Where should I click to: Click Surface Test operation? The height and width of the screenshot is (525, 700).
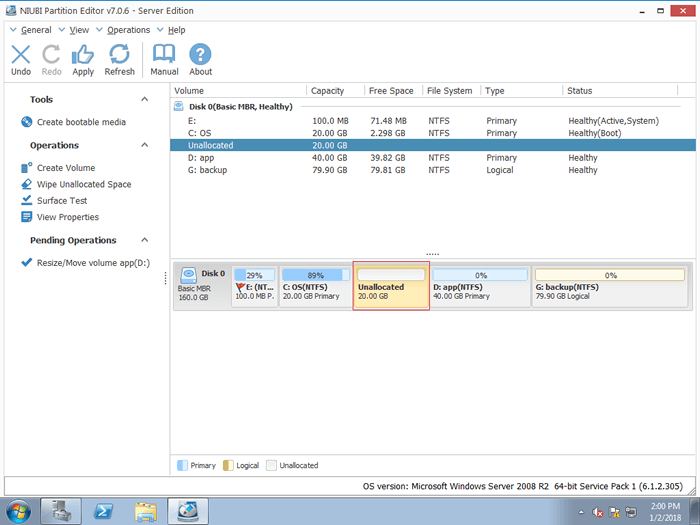tap(62, 200)
